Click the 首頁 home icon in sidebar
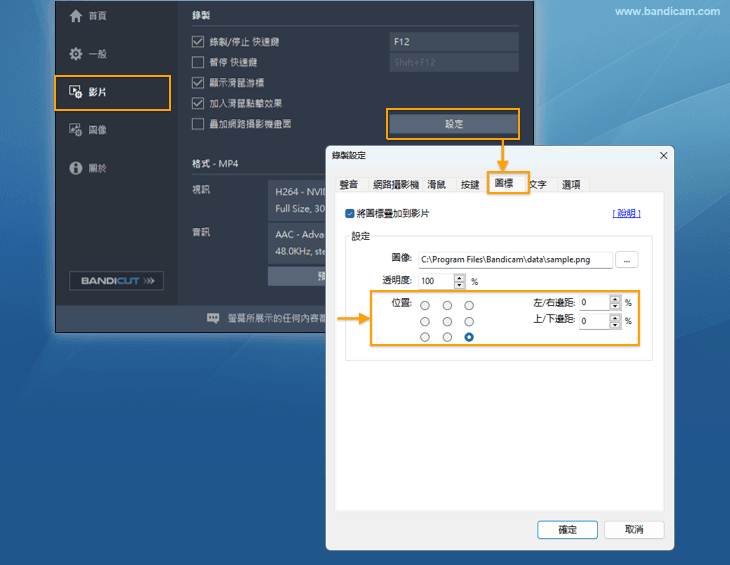The height and width of the screenshot is (565, 730). pos(75,17)
